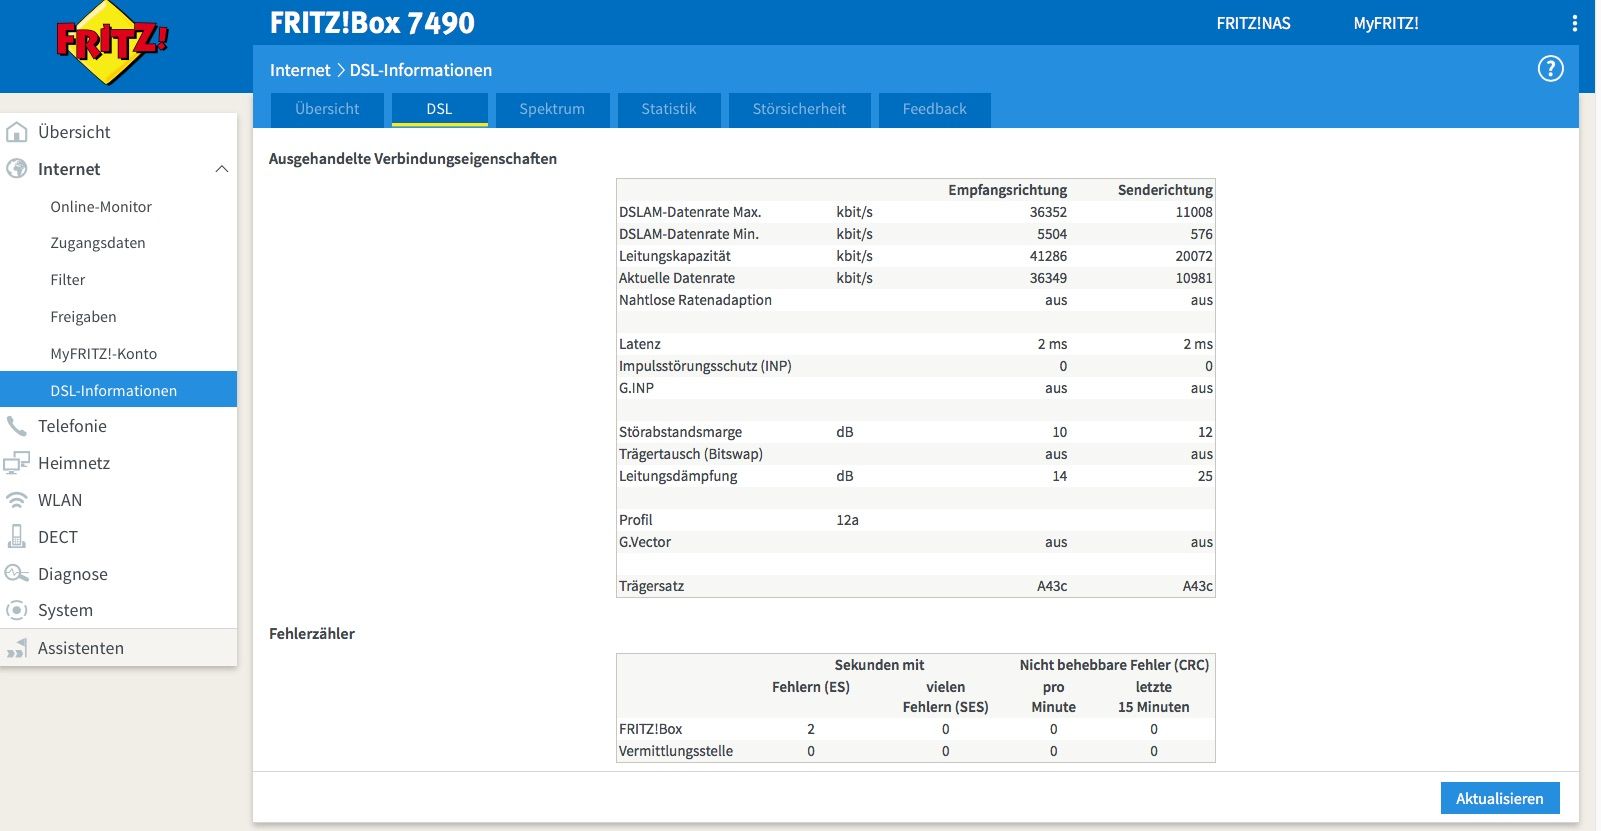Image resolution: width=1601 pixels, height=831 pixels.
Task: Click the Assistenten wizard icon
Action: [x=17, y=648]
